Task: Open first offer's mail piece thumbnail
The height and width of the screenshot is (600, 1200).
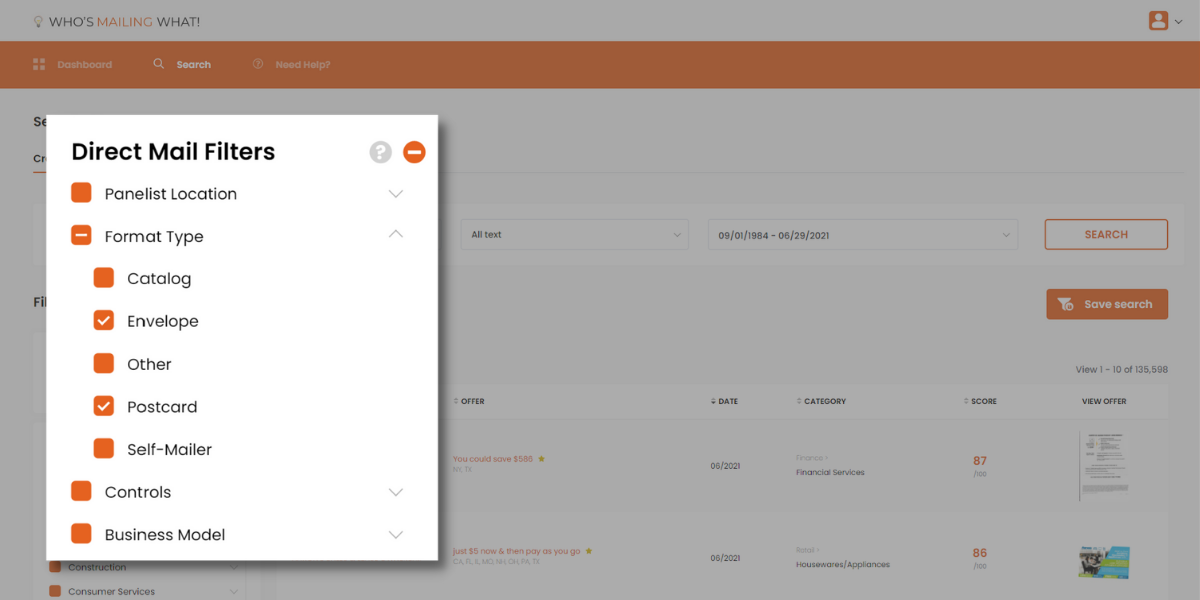Action: (x=1104, y=466)
